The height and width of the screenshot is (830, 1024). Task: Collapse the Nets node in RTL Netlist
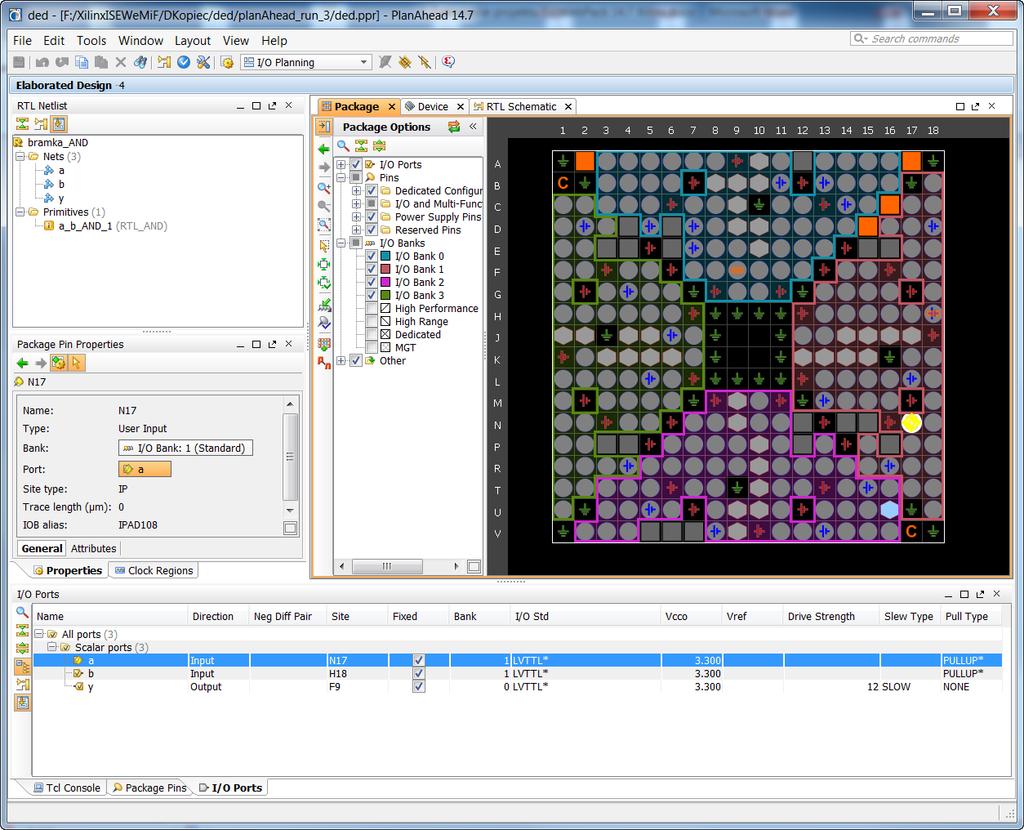[x=20, y=157]
